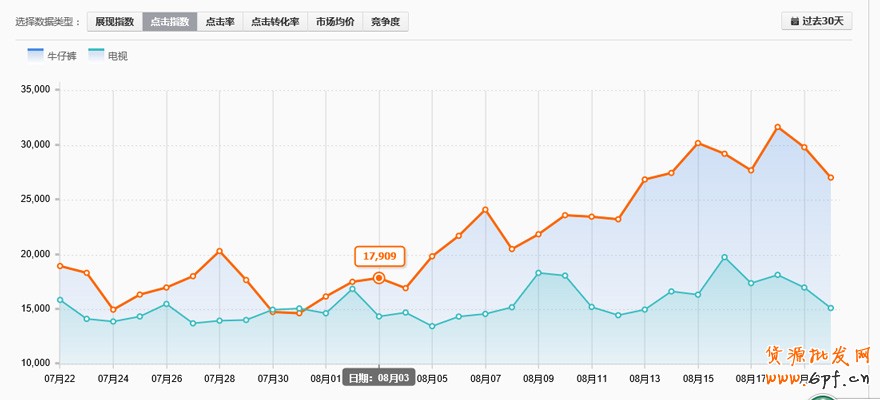Click the 电视 legend color icon
880x400 pixels.
coord(96,55)
